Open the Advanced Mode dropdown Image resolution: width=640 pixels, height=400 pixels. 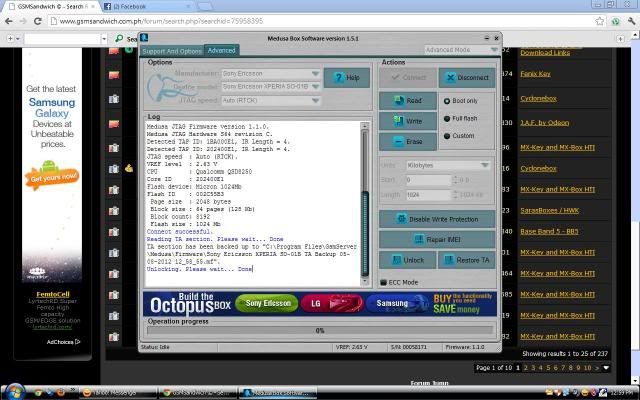pyautogui.click(x=461, y=49)
